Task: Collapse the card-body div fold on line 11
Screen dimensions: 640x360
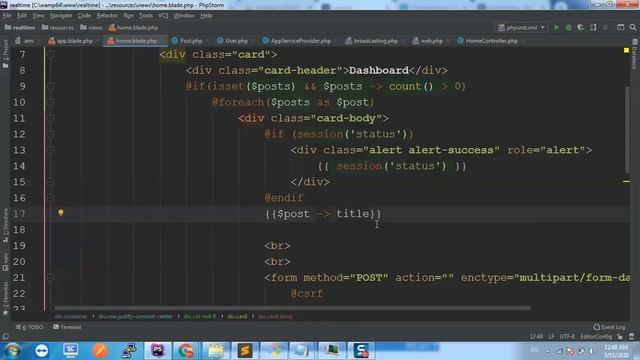Action: point(51,118)
